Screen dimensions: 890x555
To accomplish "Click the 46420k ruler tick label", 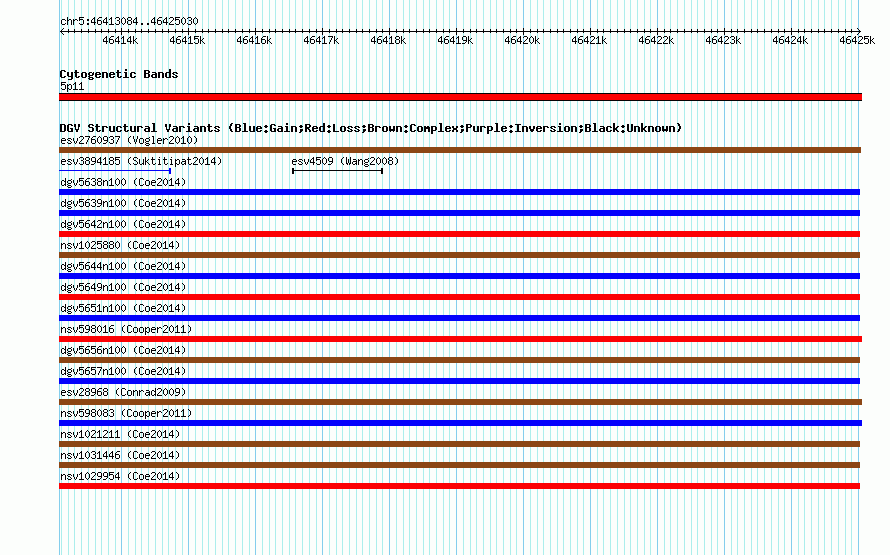I will point(522,40).
